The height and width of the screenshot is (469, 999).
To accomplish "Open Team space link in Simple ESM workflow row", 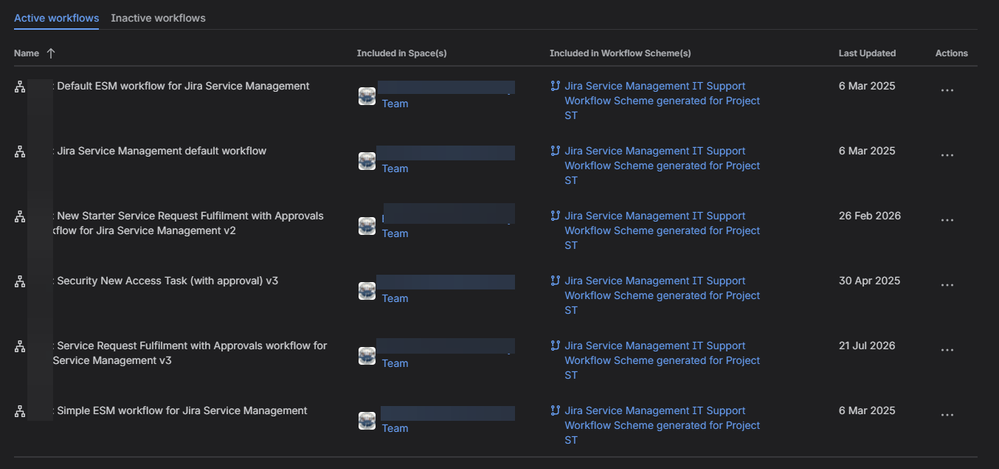I will [x=395, y=429].
